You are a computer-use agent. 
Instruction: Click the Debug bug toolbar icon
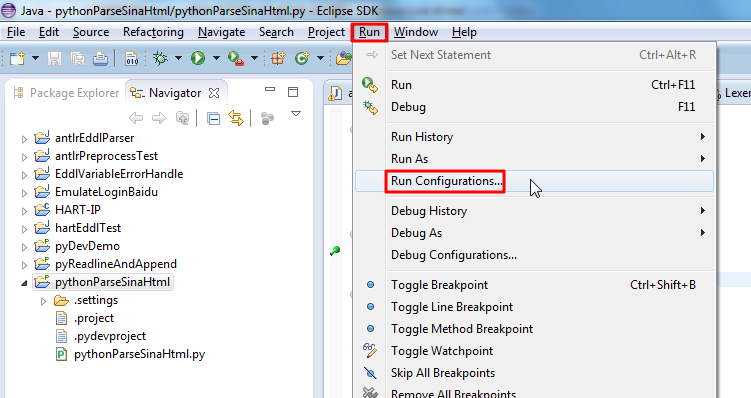click(x=160, y=58)
